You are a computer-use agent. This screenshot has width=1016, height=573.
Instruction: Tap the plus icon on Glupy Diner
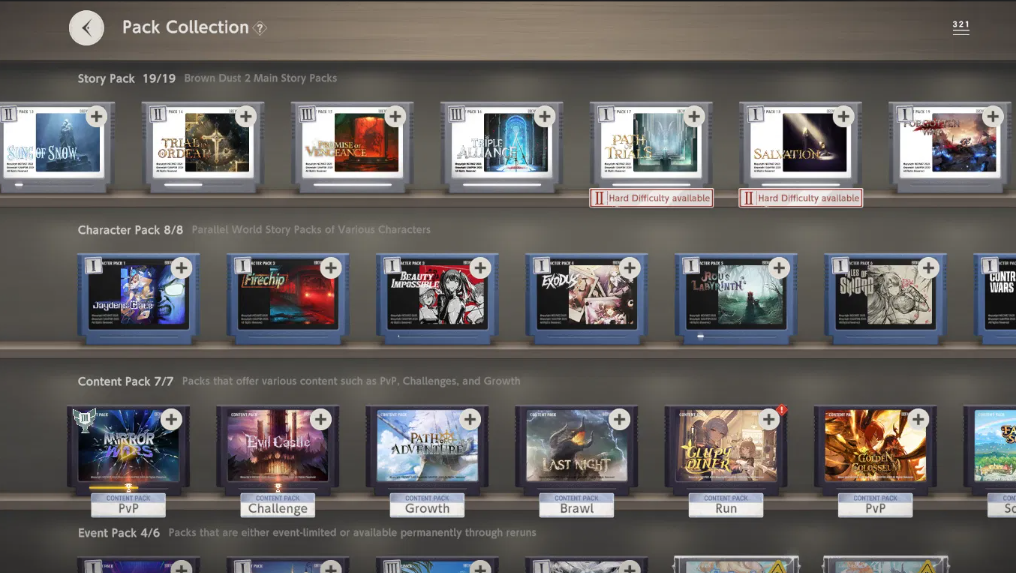[x=768, y=419]
